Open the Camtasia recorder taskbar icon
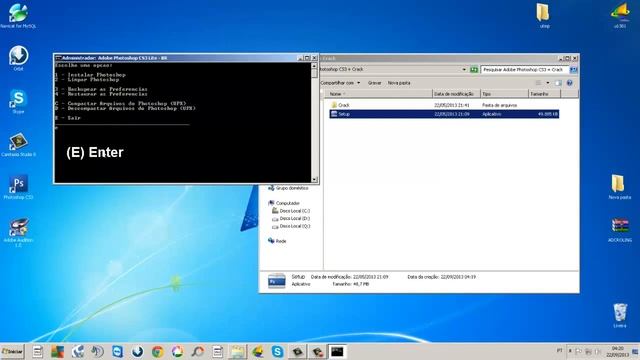The height and width of the screenshot is (360, 640). tap(318, 351)
